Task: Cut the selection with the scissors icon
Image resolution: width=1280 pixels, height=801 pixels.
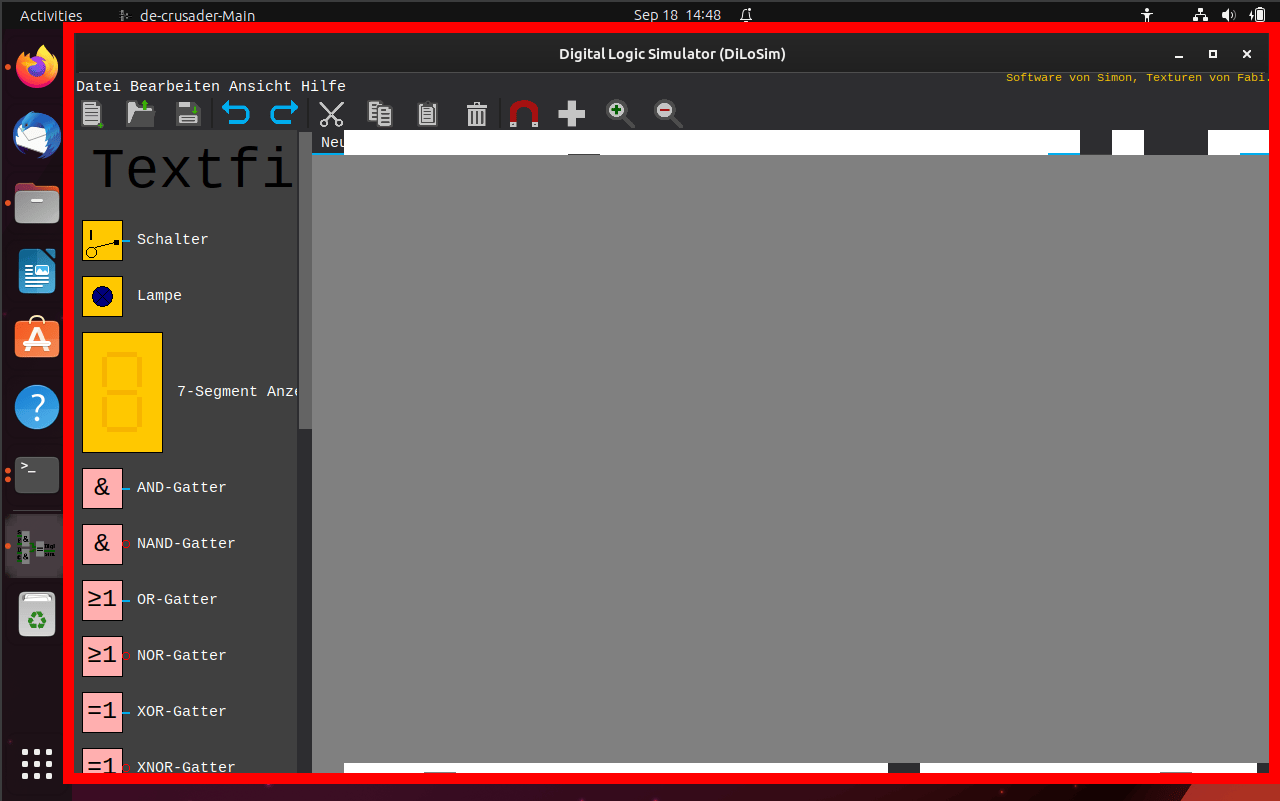Action: (331, 114)
